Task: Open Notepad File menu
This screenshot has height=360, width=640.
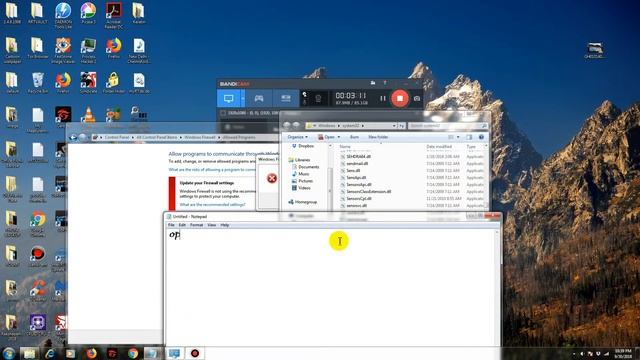Action: (171, 225)
